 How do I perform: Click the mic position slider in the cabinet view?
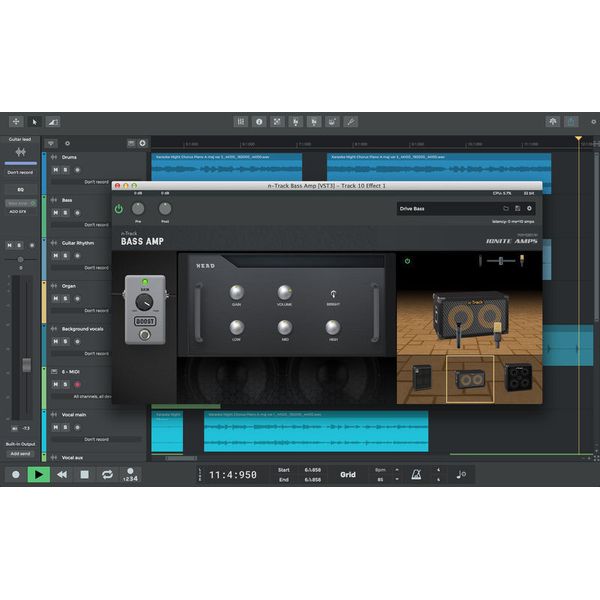501,261
